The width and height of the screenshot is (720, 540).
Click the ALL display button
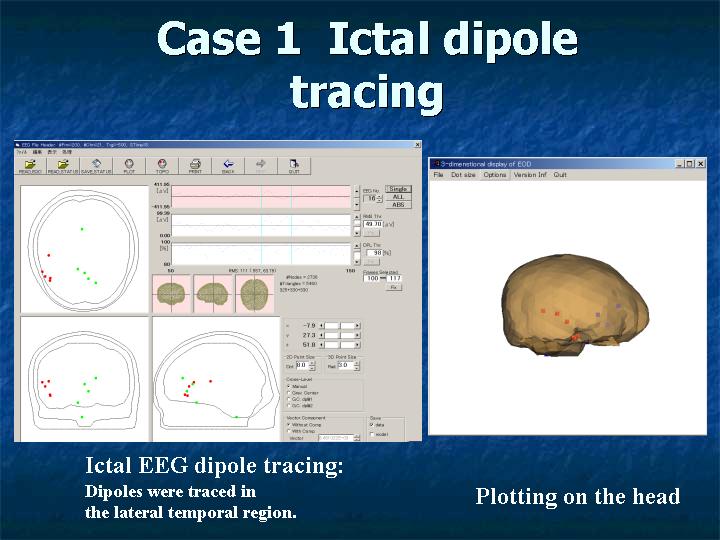point(398,197)
